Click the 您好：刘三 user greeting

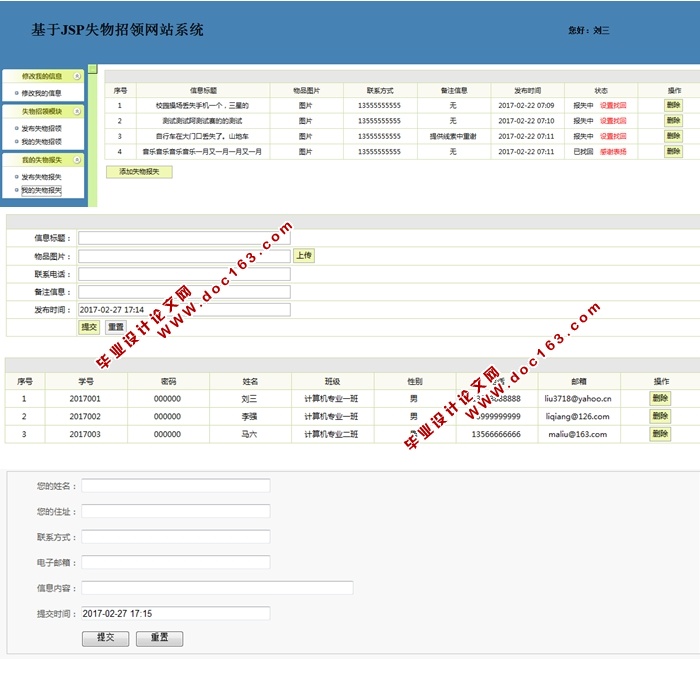pos(589,30)
